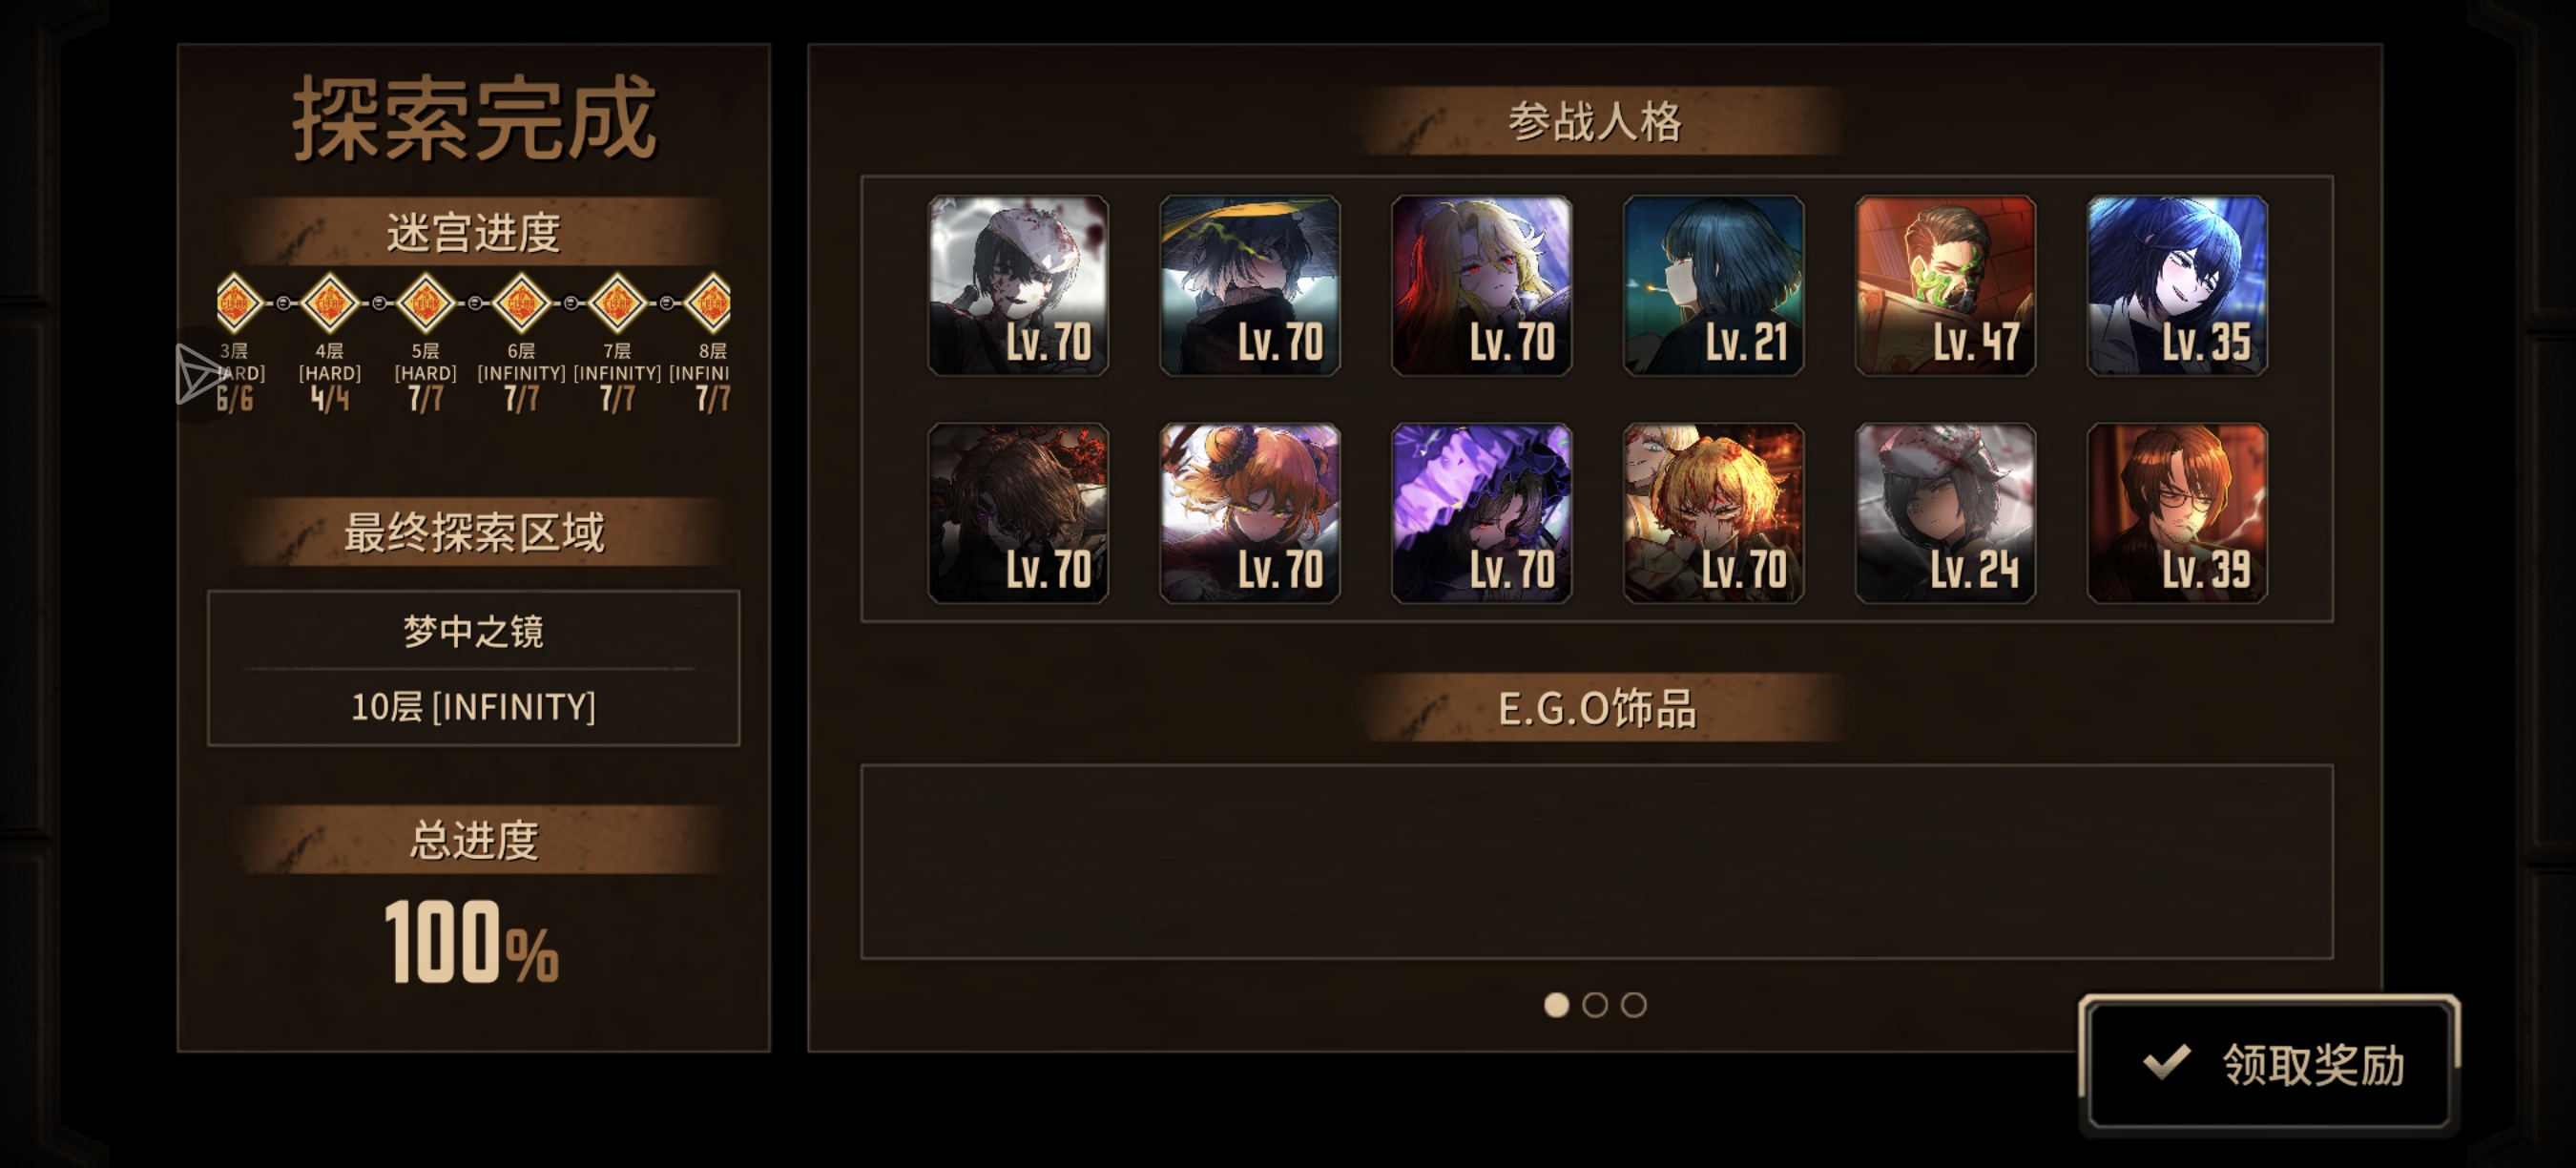This screenshot has width=2576, height=1168.
Task: Click the left arrow on maze progress
Action: 196,375
